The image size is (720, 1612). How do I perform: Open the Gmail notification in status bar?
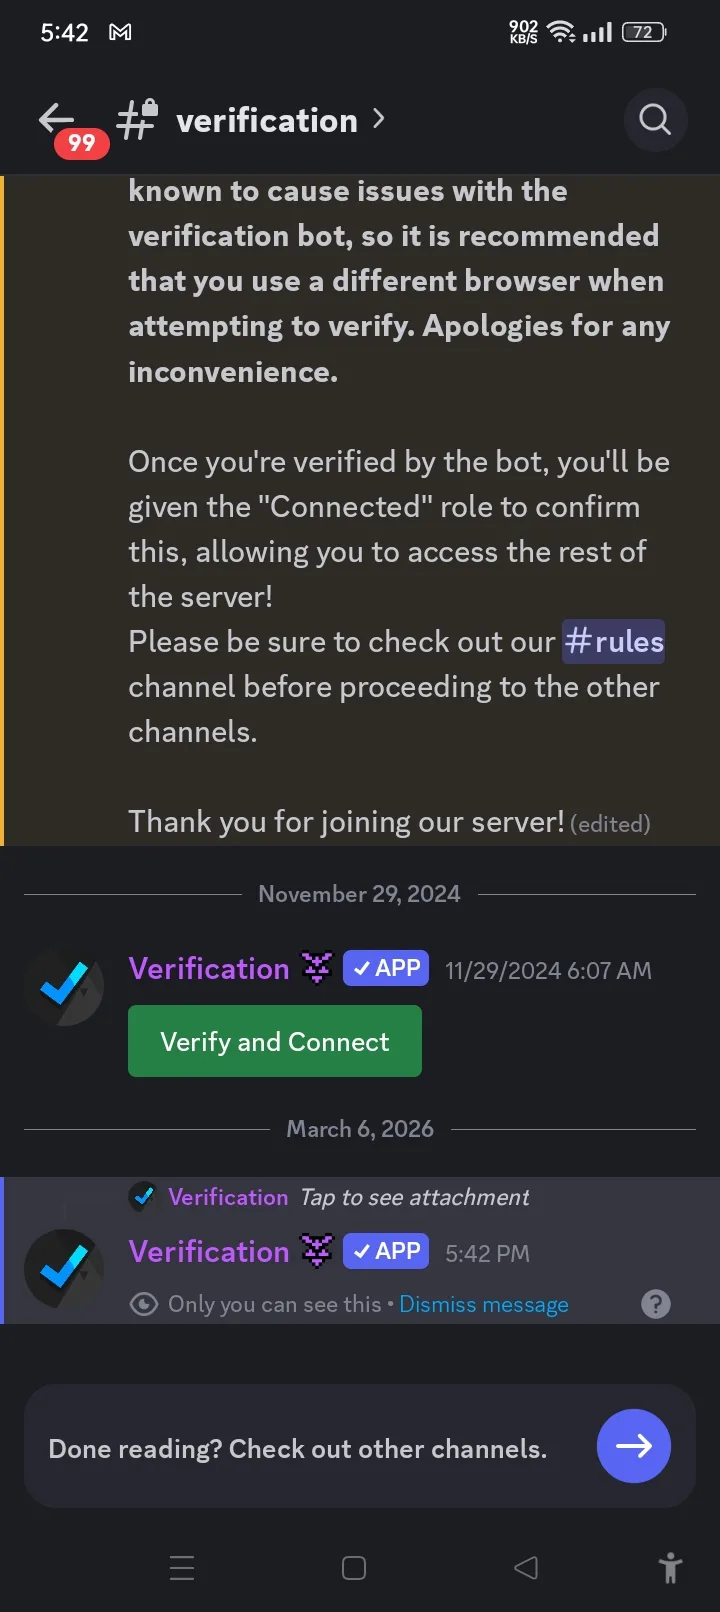(120, 32)
